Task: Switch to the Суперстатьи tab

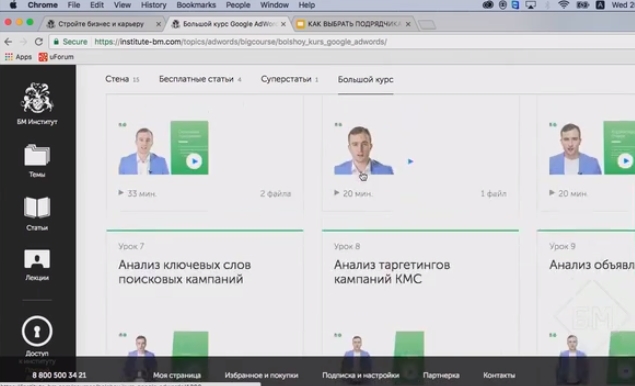Action: pyautogui.click(x=286, y=79)
